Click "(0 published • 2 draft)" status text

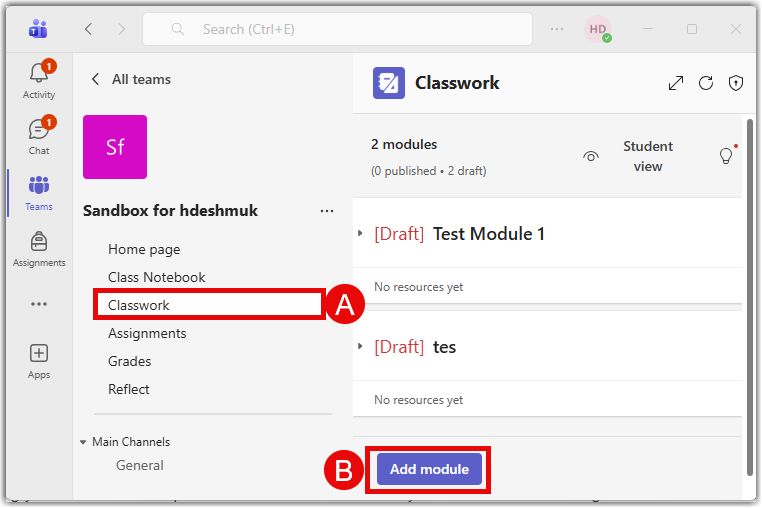click(429, 171)
